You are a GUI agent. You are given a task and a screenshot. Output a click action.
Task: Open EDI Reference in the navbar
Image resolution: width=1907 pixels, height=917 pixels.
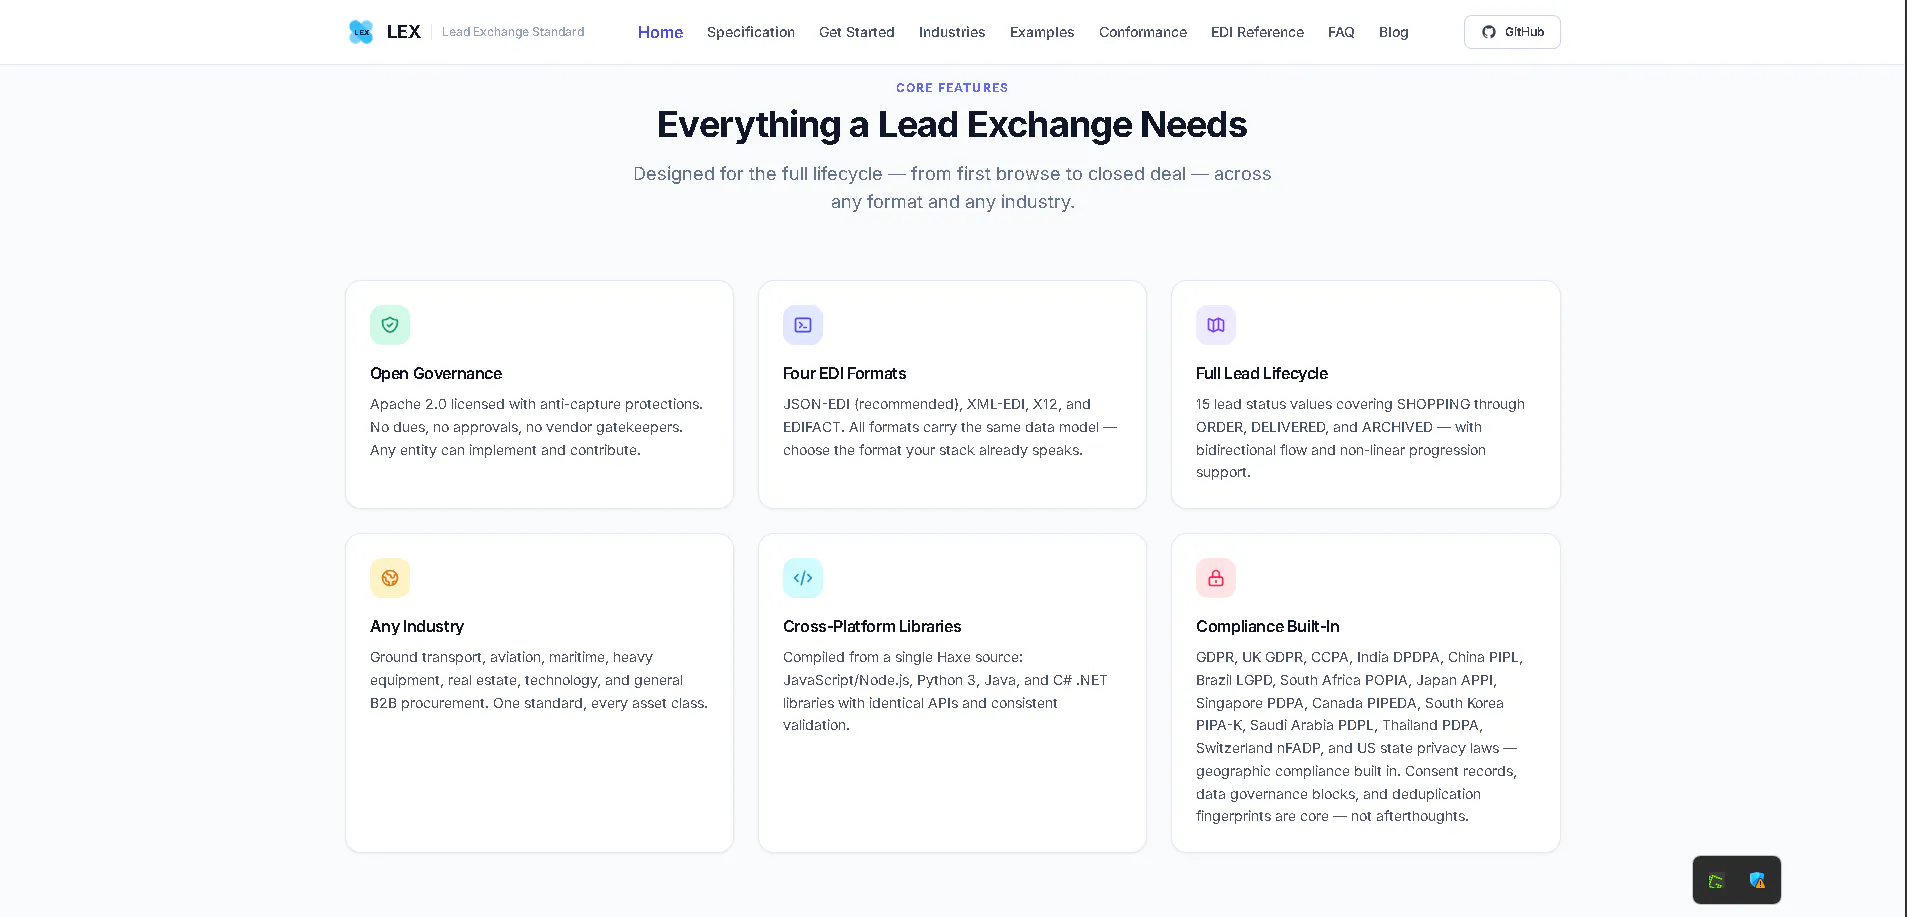(x=1257, y=32)
